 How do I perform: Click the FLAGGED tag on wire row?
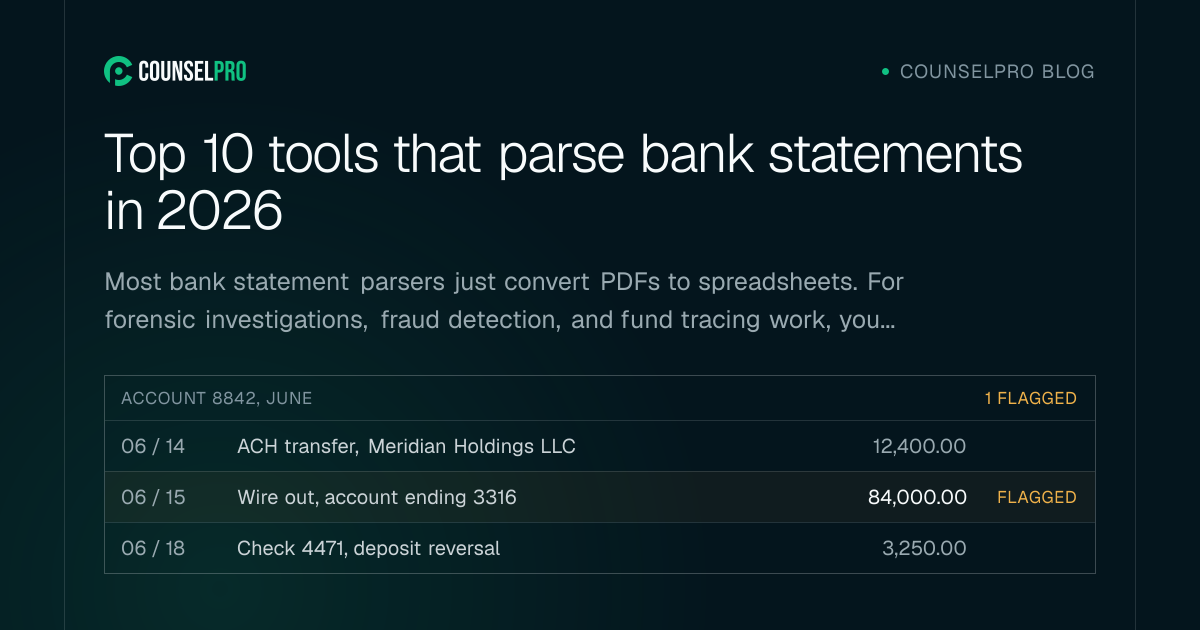pyautogui.click(x=1037, y=497)
